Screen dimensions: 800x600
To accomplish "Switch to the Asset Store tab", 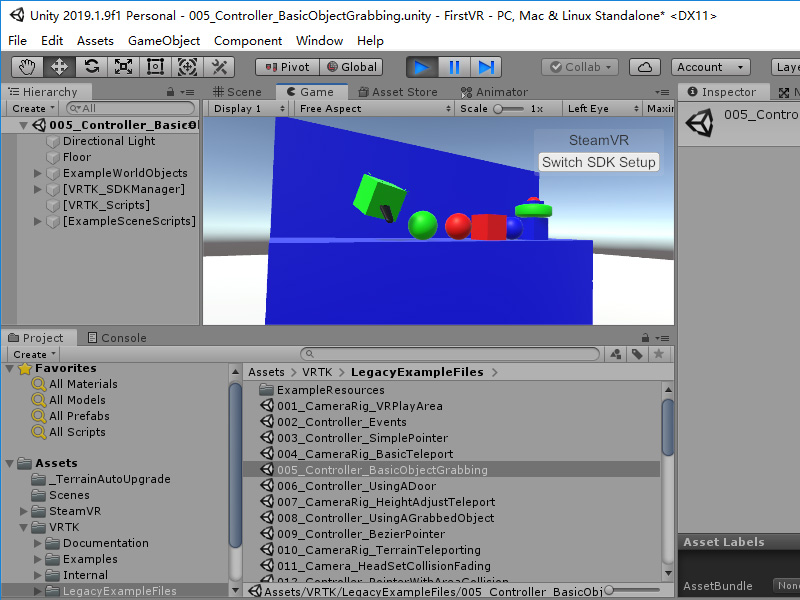I will [x=398, y=92].
